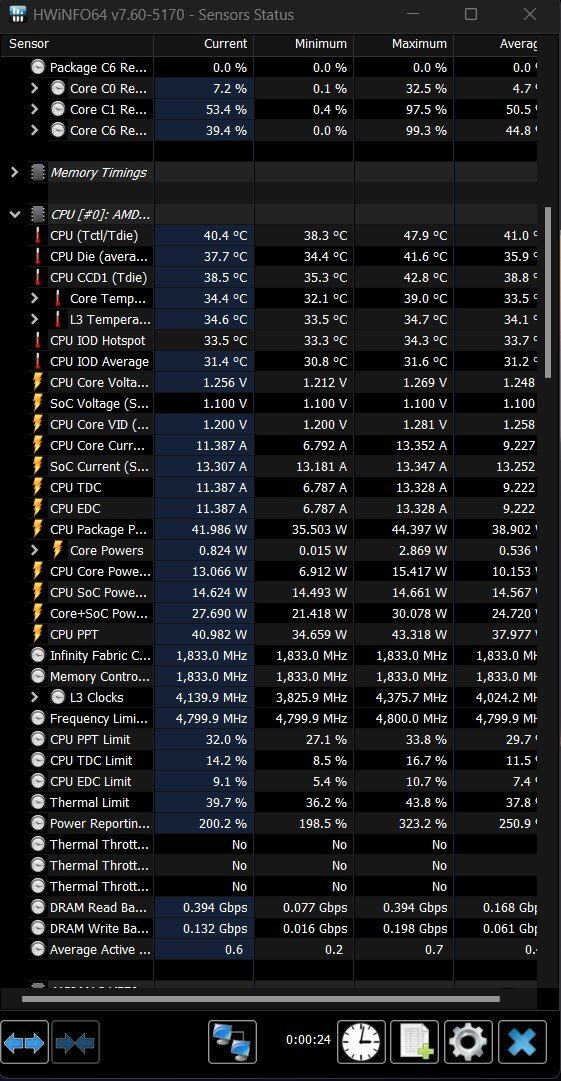Select the CPU EDC Limit row label
561x1081 pixels.
(91, 781)
